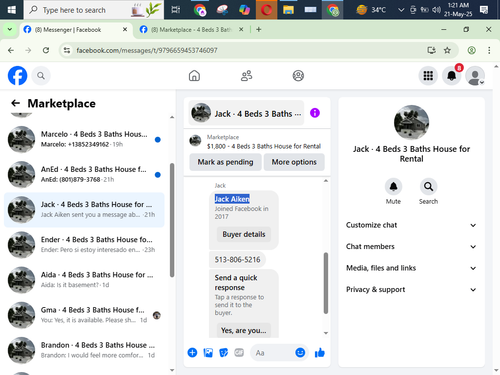Open the Chrome three-dot menu
The image size is (500, 375).
489,50
